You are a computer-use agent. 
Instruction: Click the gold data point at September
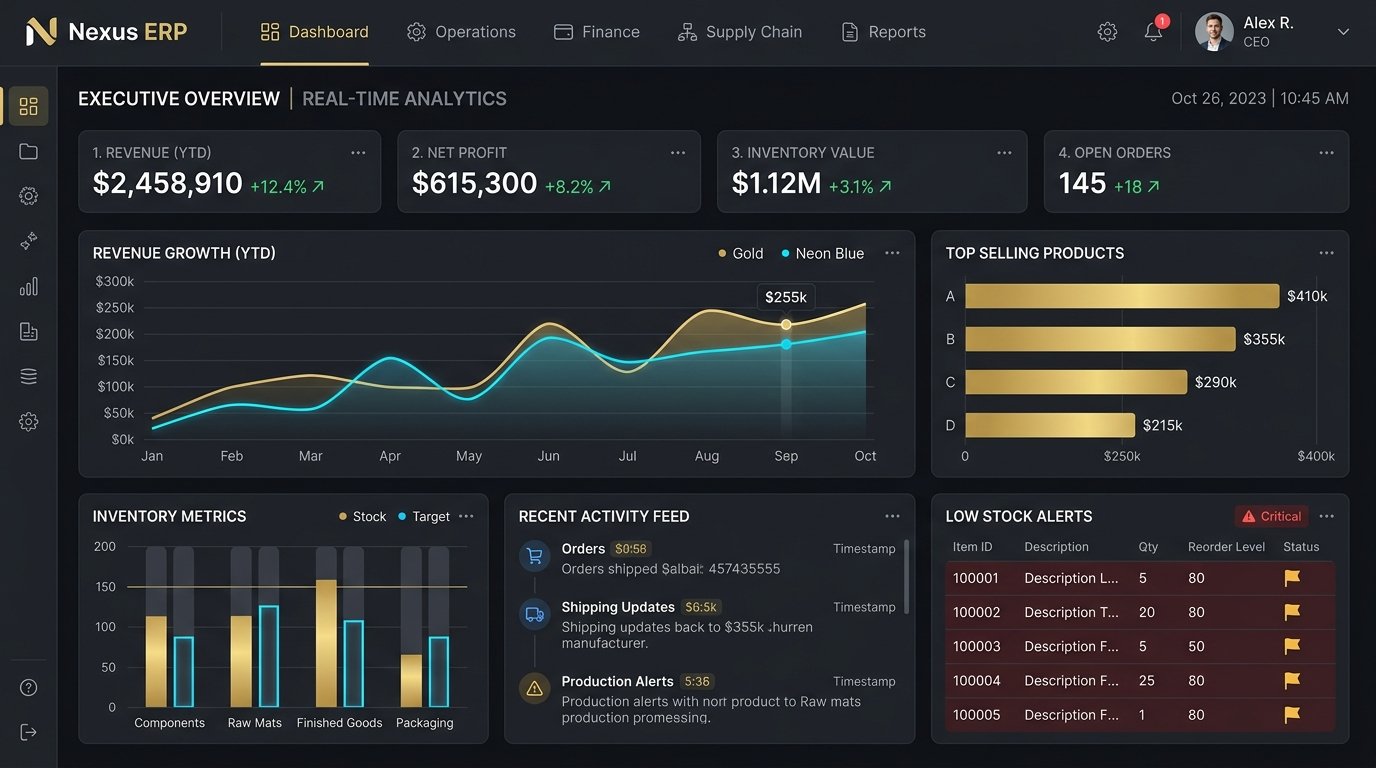786,325
